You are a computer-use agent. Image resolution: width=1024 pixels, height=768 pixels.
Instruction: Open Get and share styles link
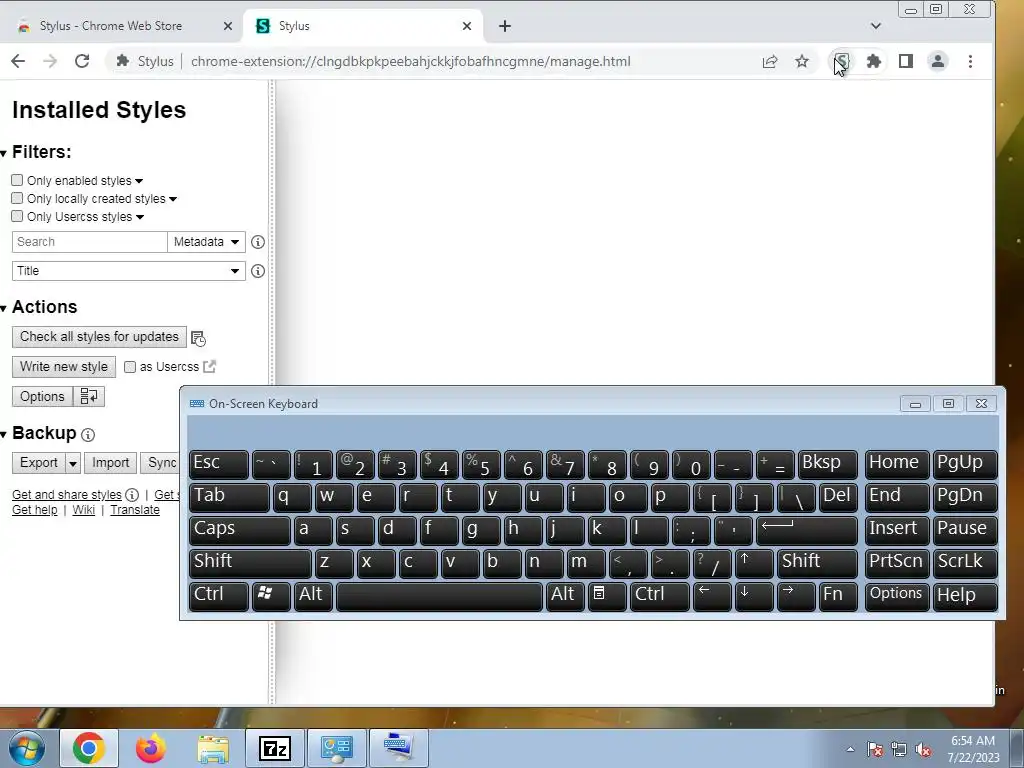[x=67, y=495]
